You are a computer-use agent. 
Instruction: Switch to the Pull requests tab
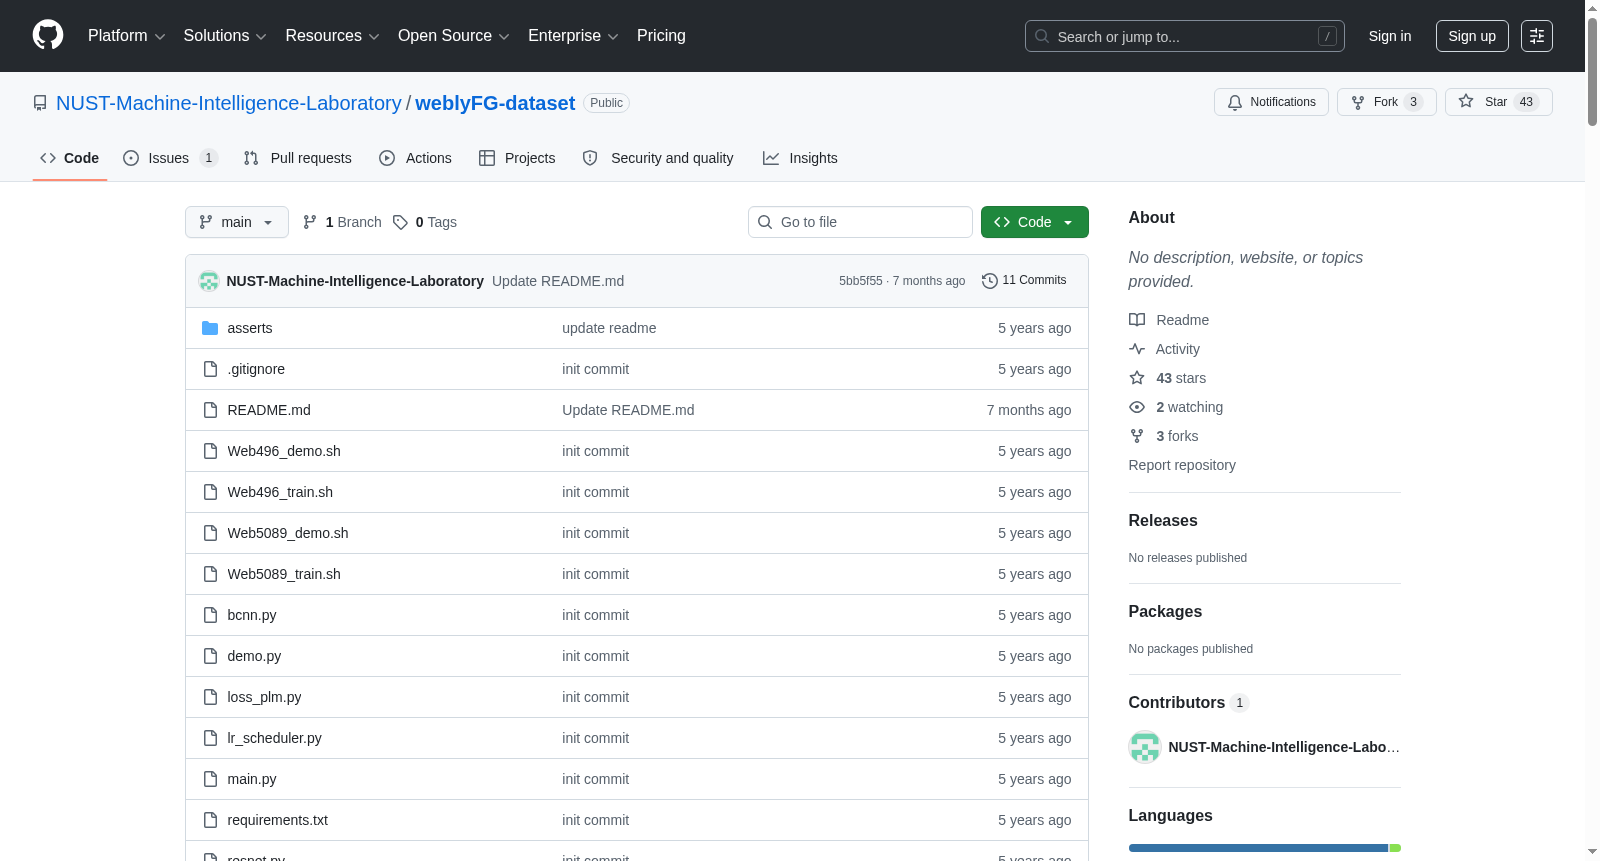(x=297, y=158)
